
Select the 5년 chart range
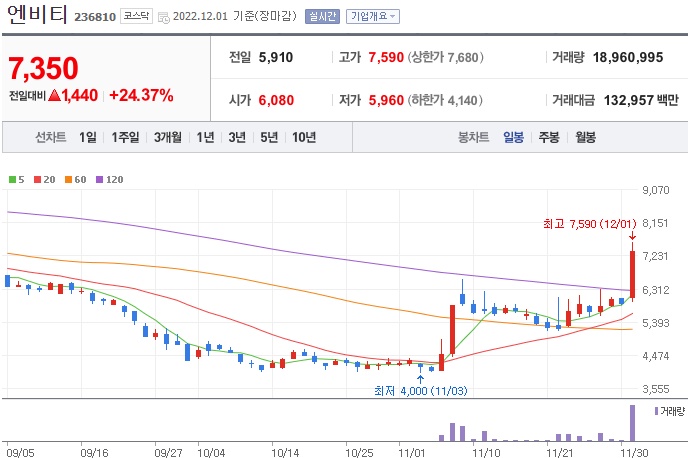tap(268, 137)
